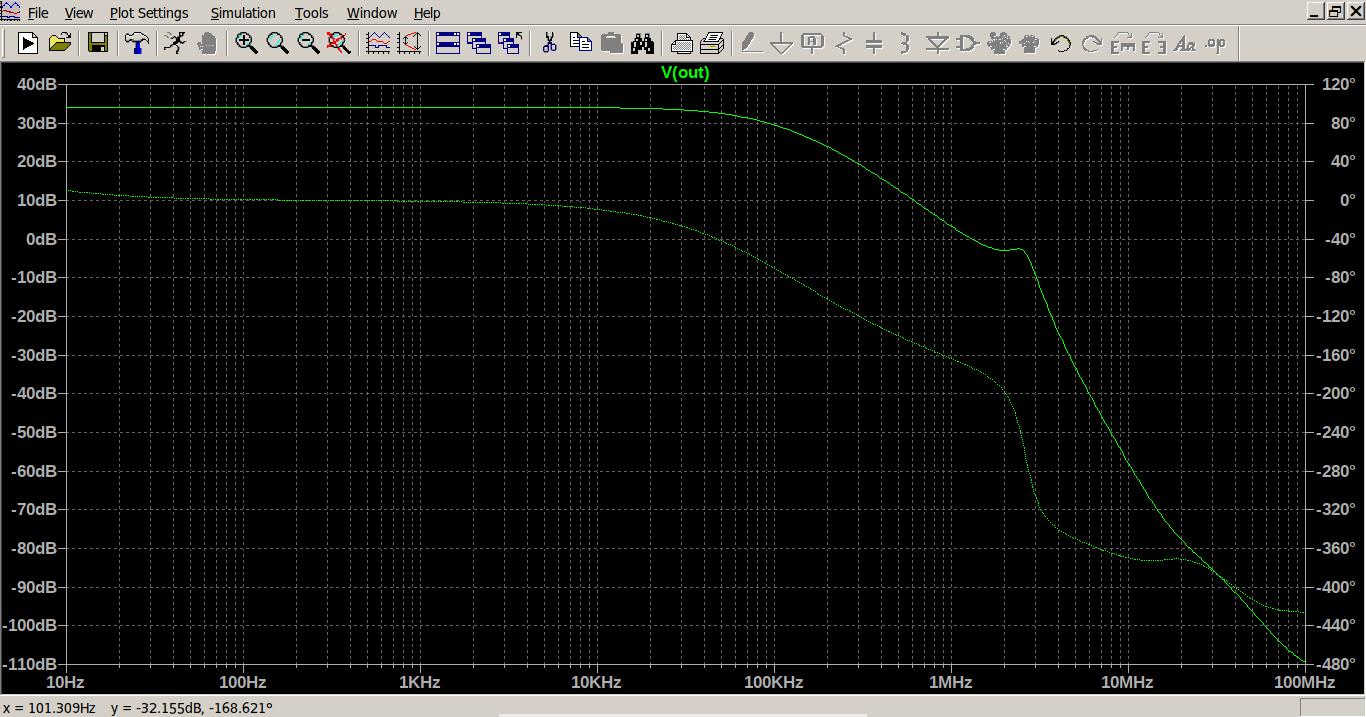Image resolution: width=1366 pixels, height=717 pixels.
Task: Click the Redo arrow icon
Action: [x=1092, y=43]
